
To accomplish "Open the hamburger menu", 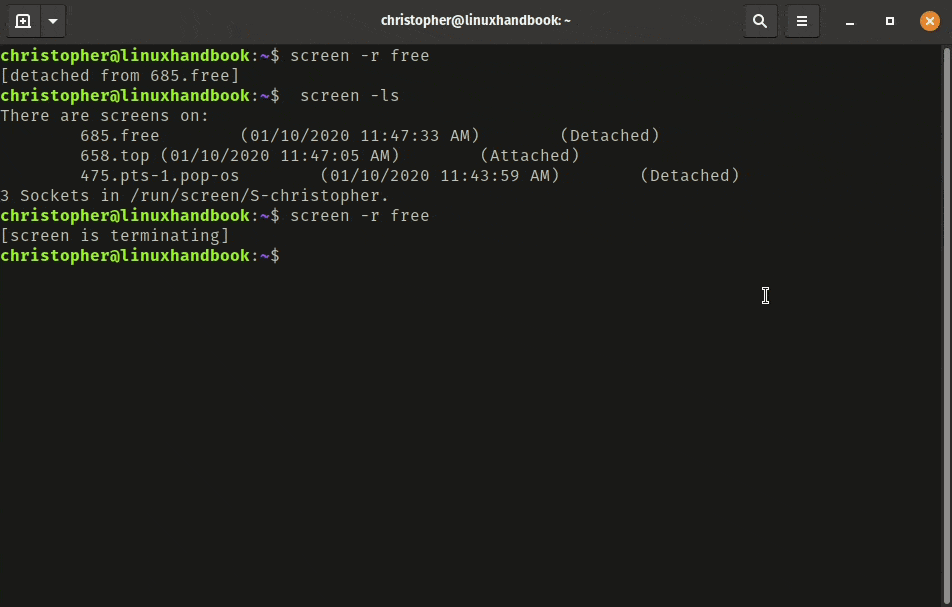I will click(x=802, y=20).
